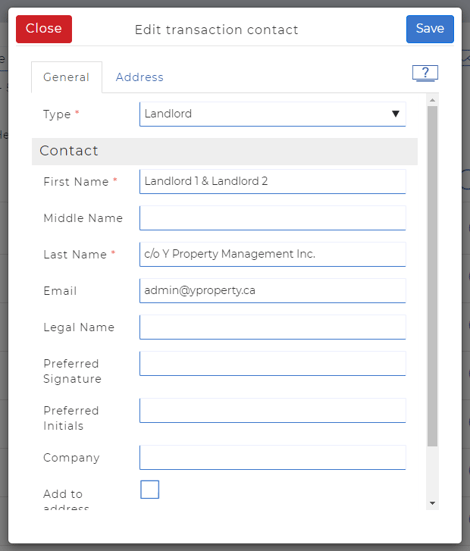Tick the Add to address checkbox
This screenshot has height=551, width=470.
(150, 490)
